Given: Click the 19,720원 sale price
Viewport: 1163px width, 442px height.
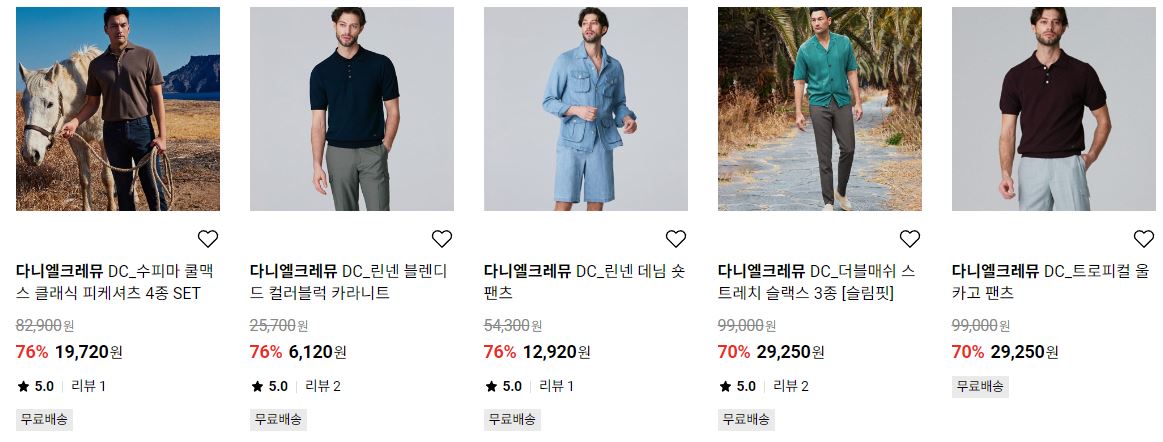Looking at the screenshot, I should (88, 352).
